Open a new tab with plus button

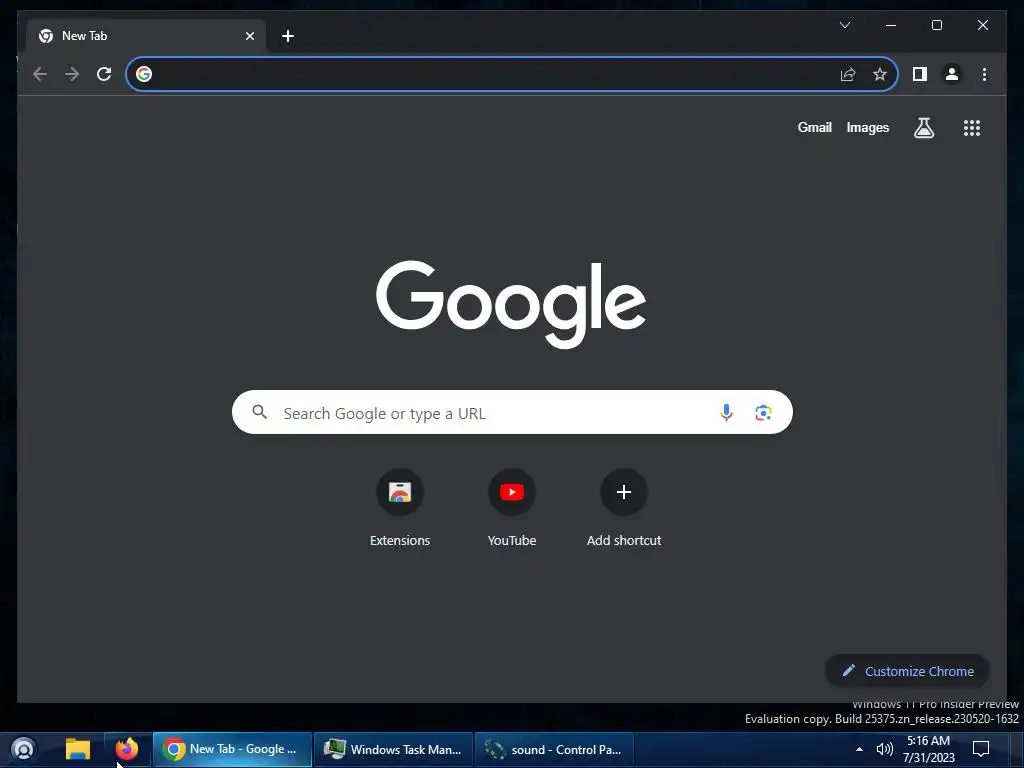tap(288, 36)
